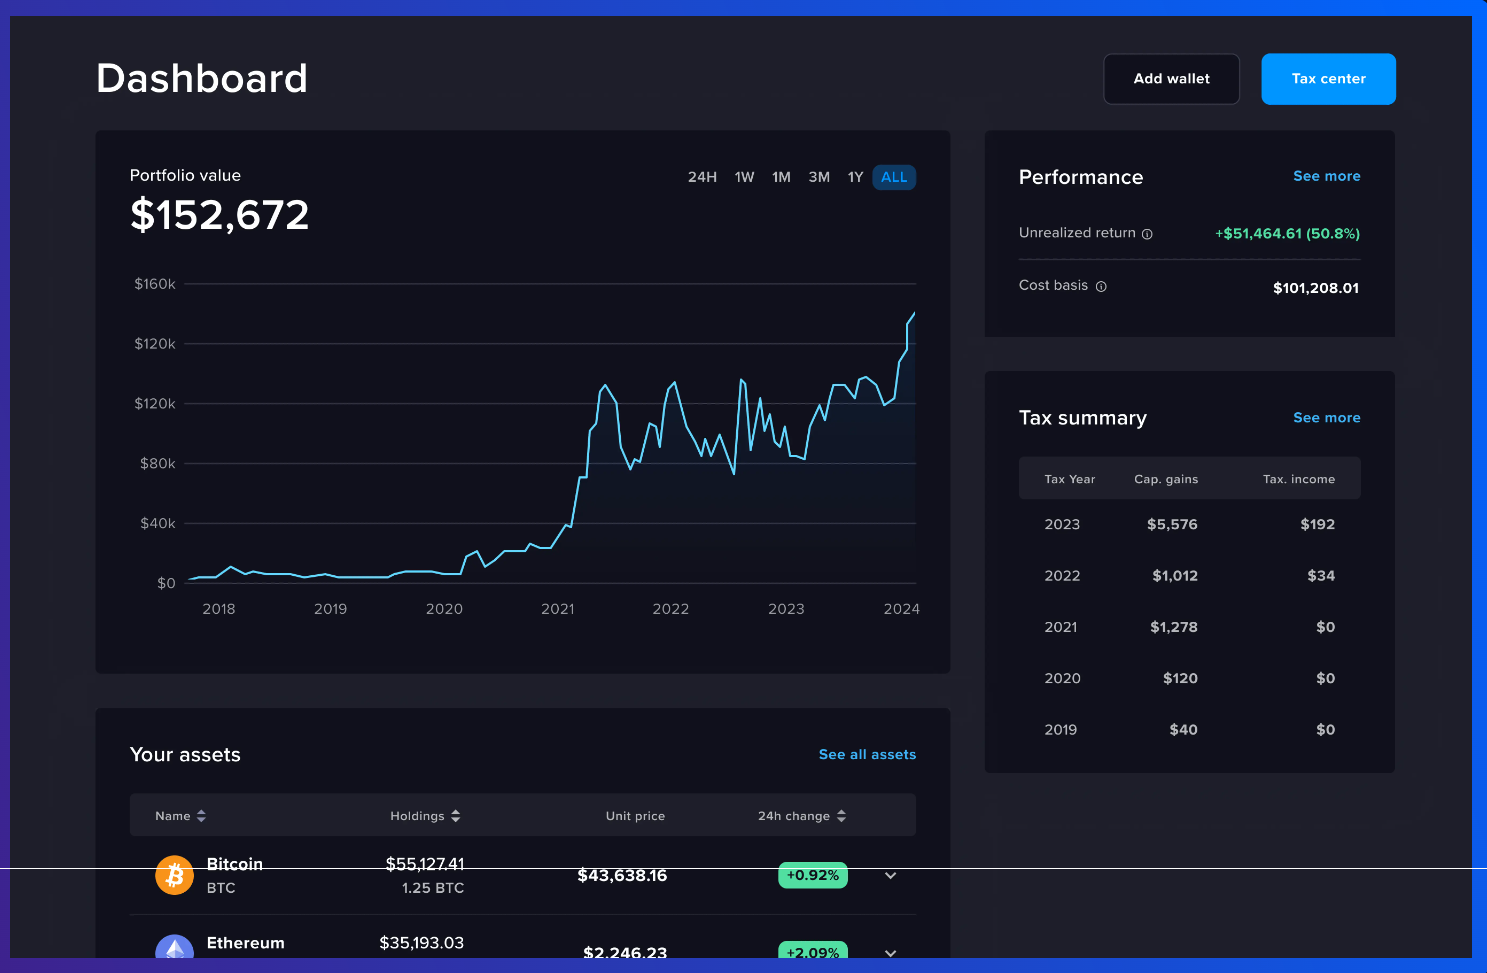The width and height of the screenshot is (1487, 973).
Task: Click the Add wallet button
Action: 1171,79
